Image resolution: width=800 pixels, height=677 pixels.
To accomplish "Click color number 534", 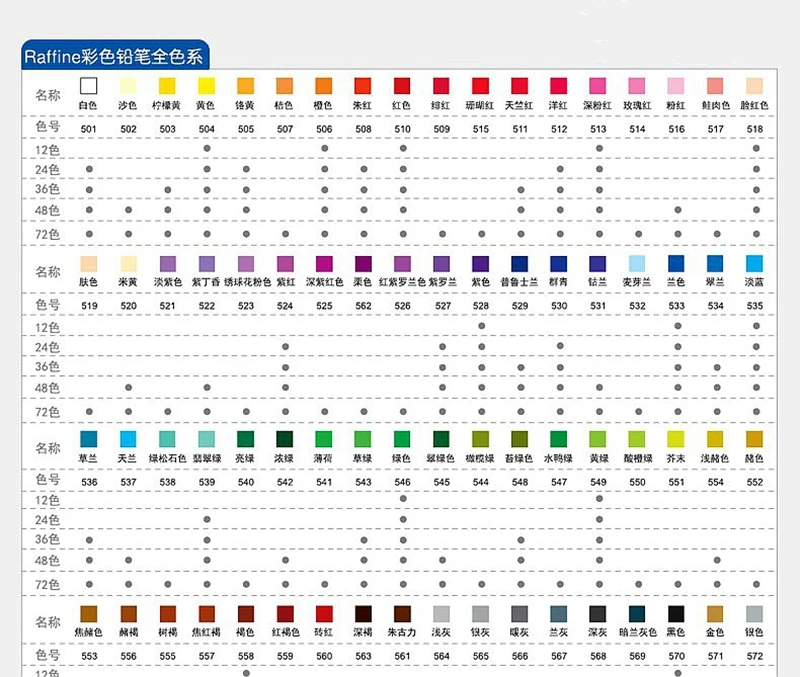I will point(715,306).
